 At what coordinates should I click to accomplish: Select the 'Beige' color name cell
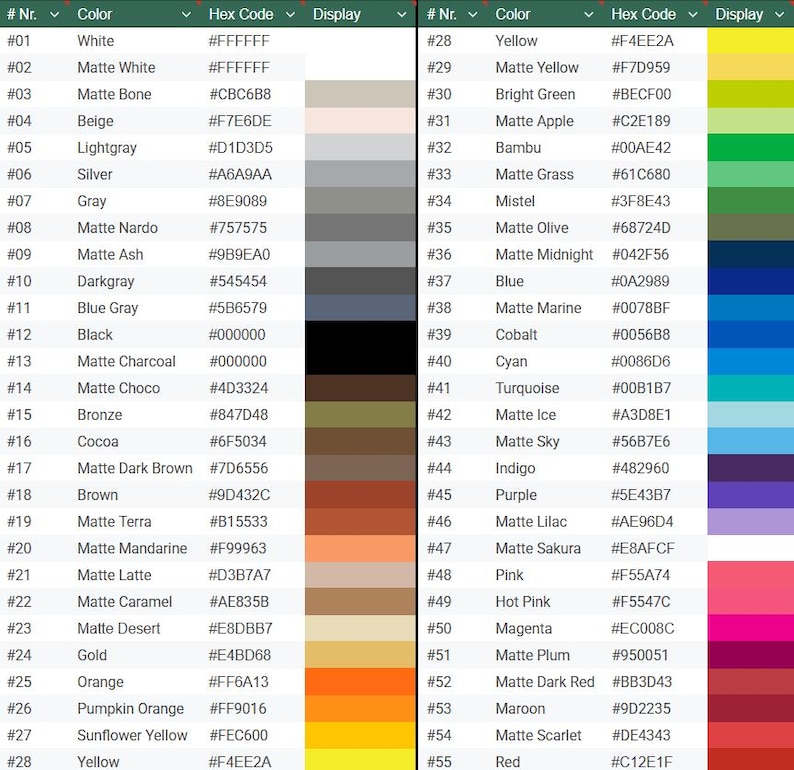[95, 121]
